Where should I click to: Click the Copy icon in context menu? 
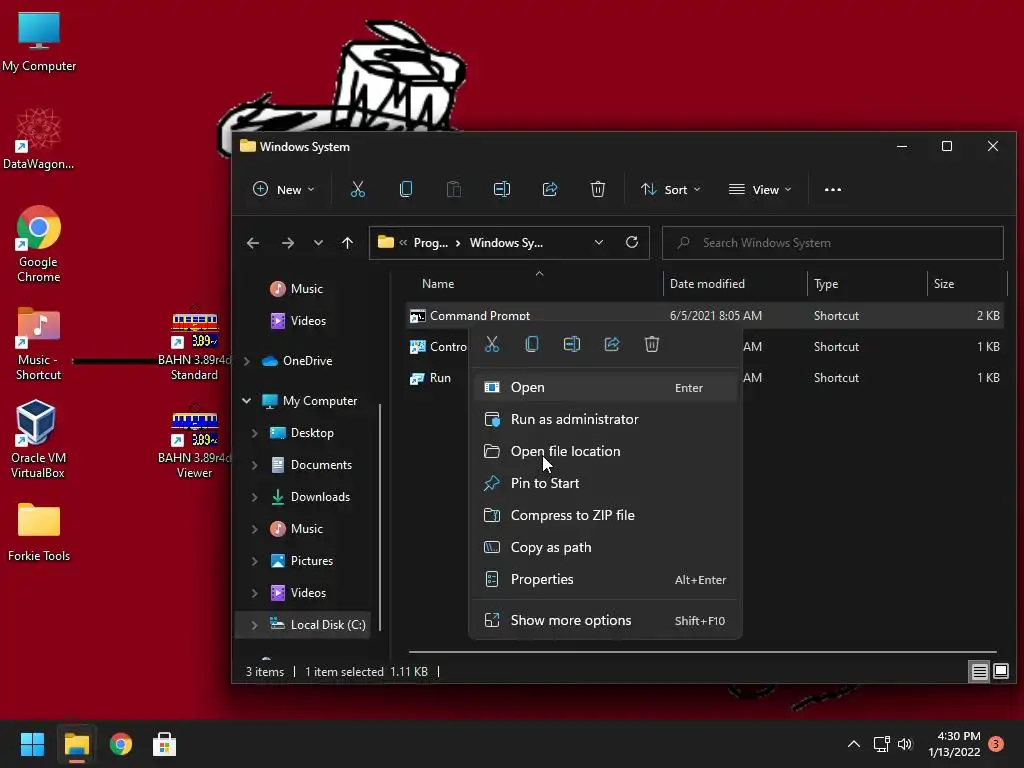pyautogui.click(x=532, y=344)
